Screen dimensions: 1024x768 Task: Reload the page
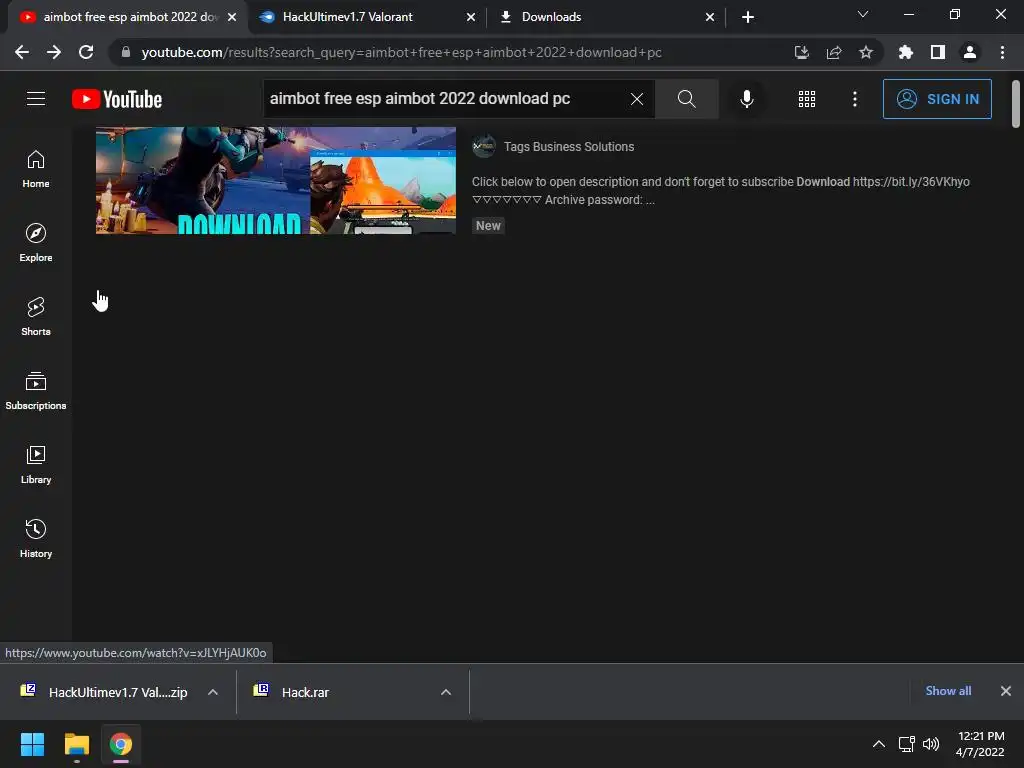(x=86, y=52)
